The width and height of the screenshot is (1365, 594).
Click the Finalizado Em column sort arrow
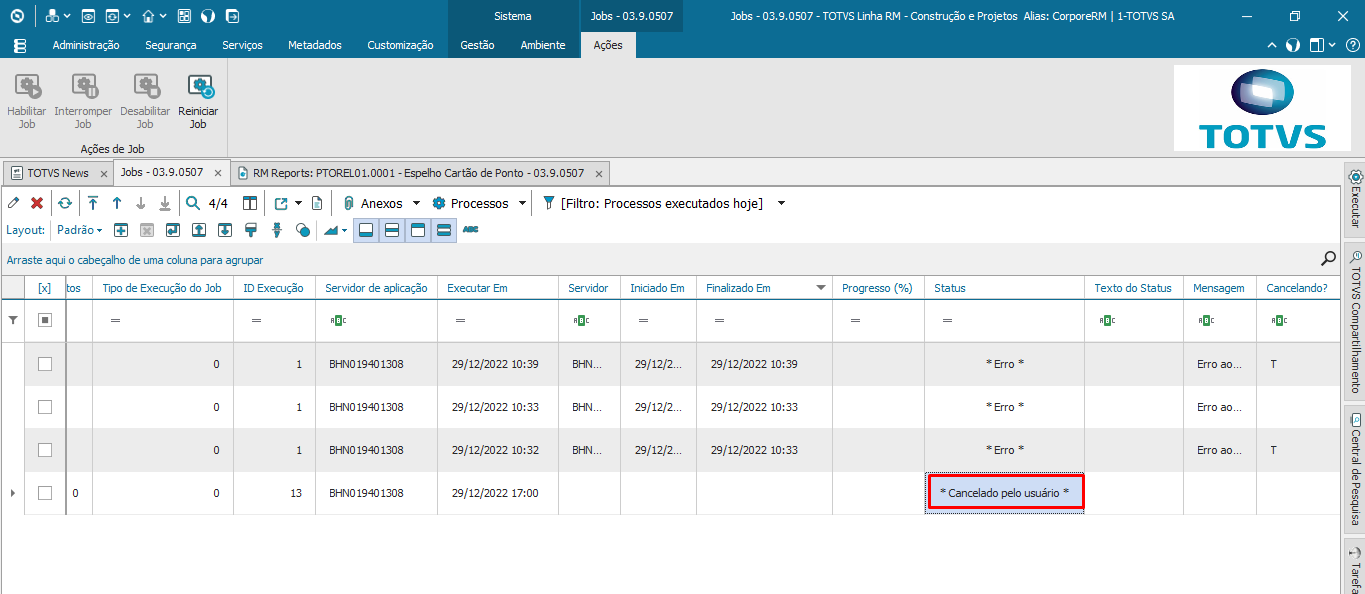(x=821, y=288)
